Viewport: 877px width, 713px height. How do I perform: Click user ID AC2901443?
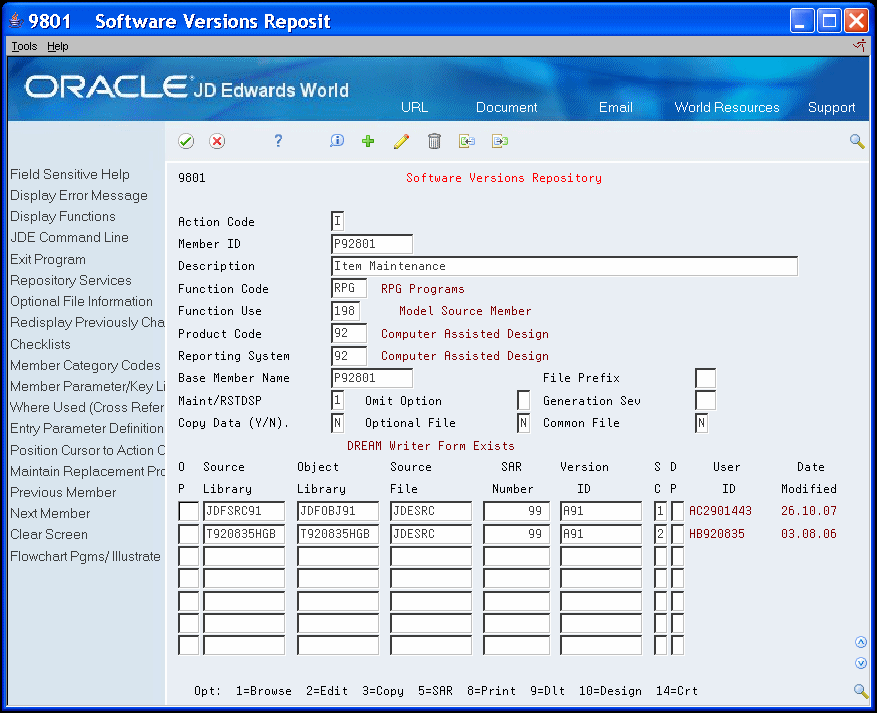coord(720,511)
